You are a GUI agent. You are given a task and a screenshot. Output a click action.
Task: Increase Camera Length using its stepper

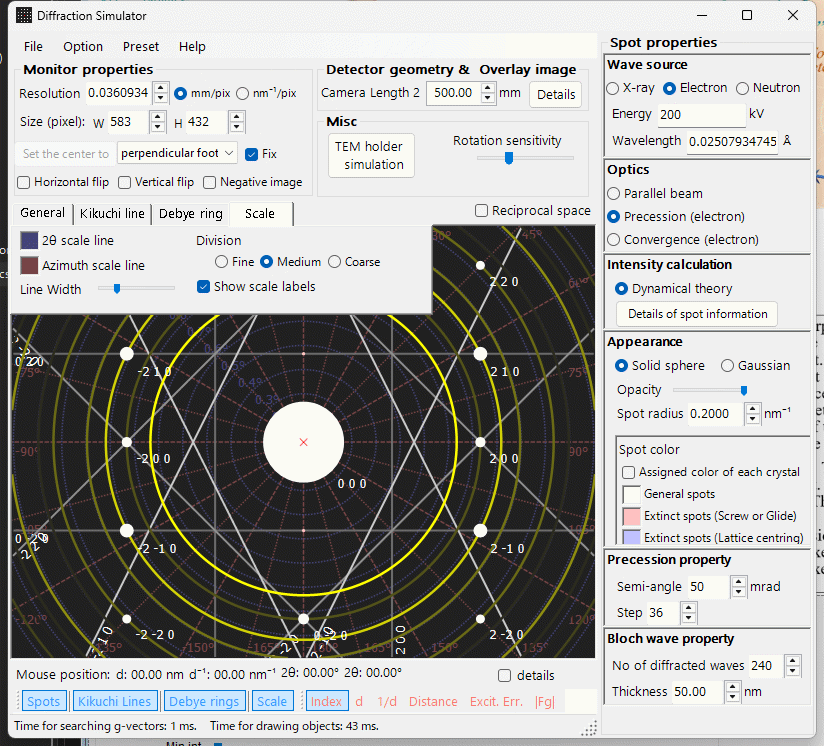(x=487, y=88)
